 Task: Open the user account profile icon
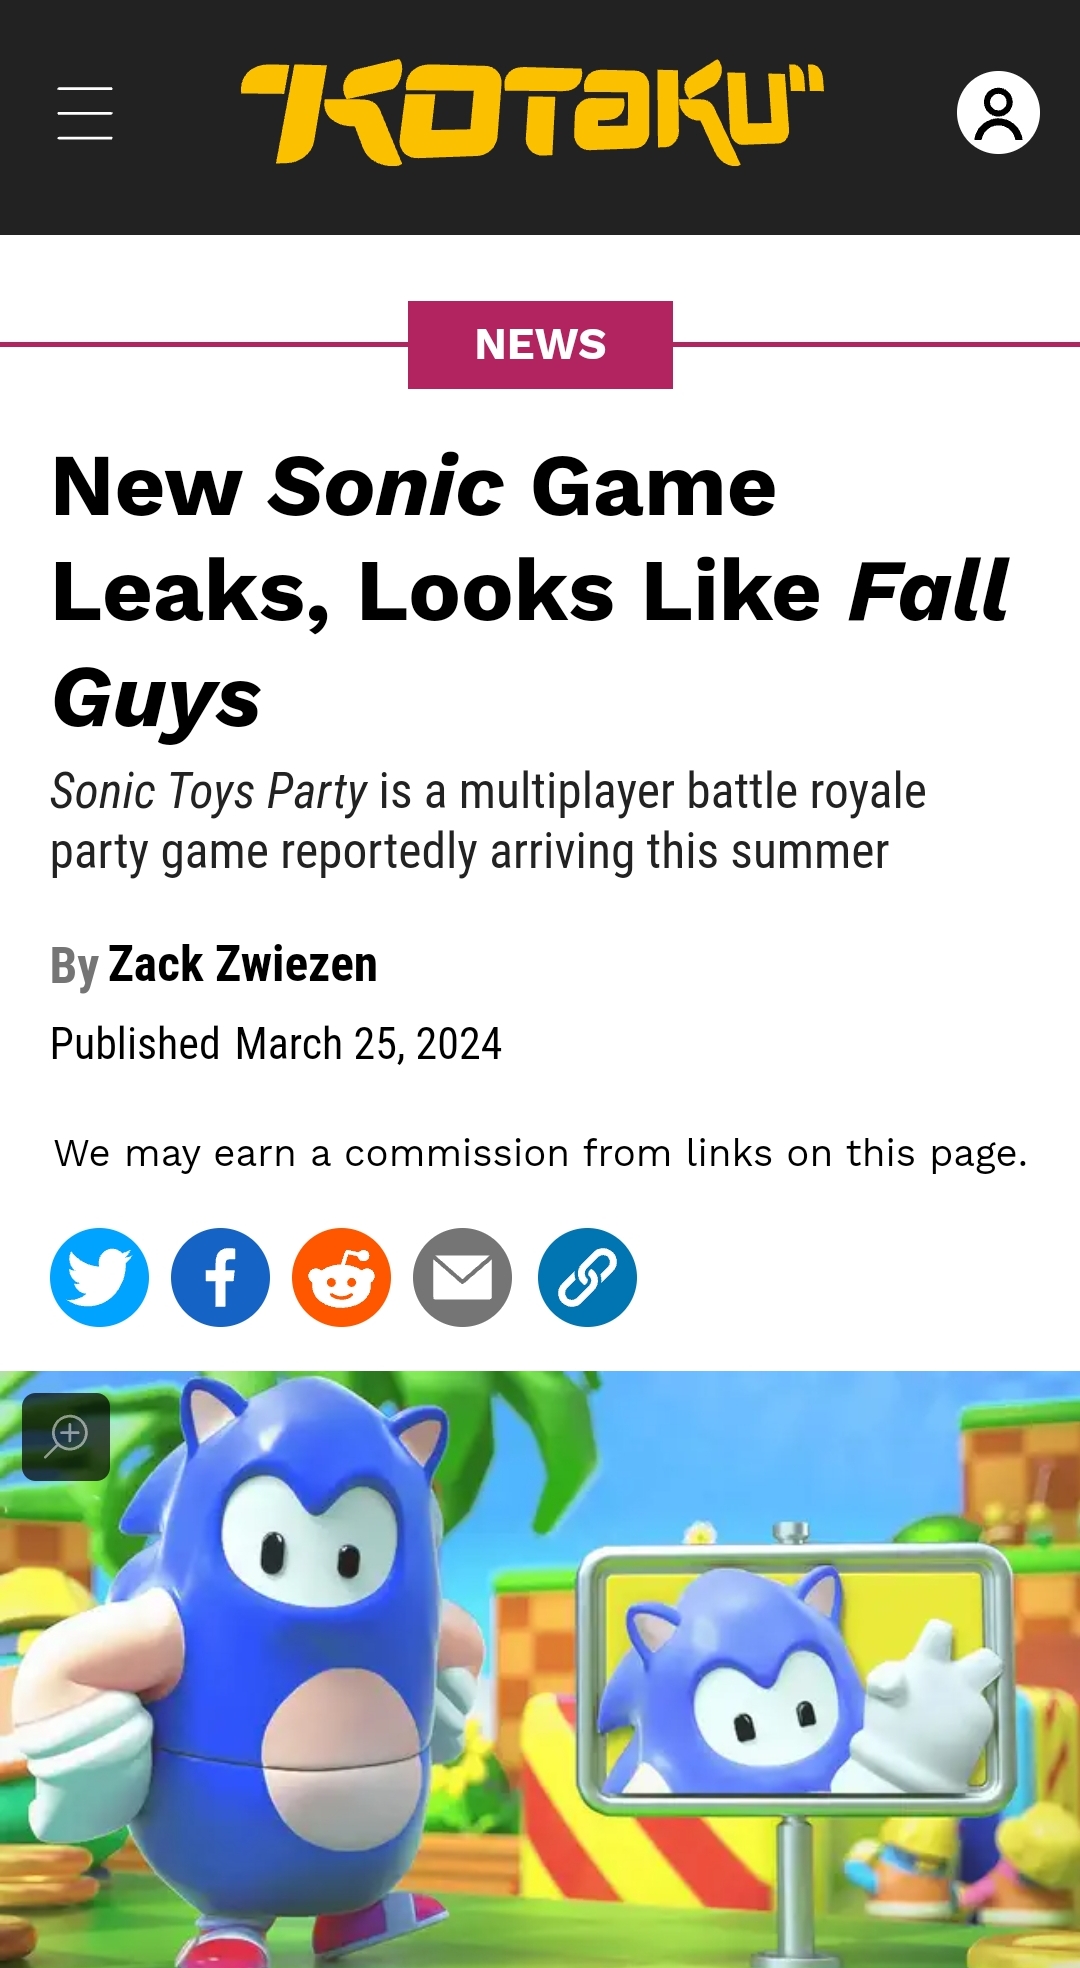coord(998,112)
